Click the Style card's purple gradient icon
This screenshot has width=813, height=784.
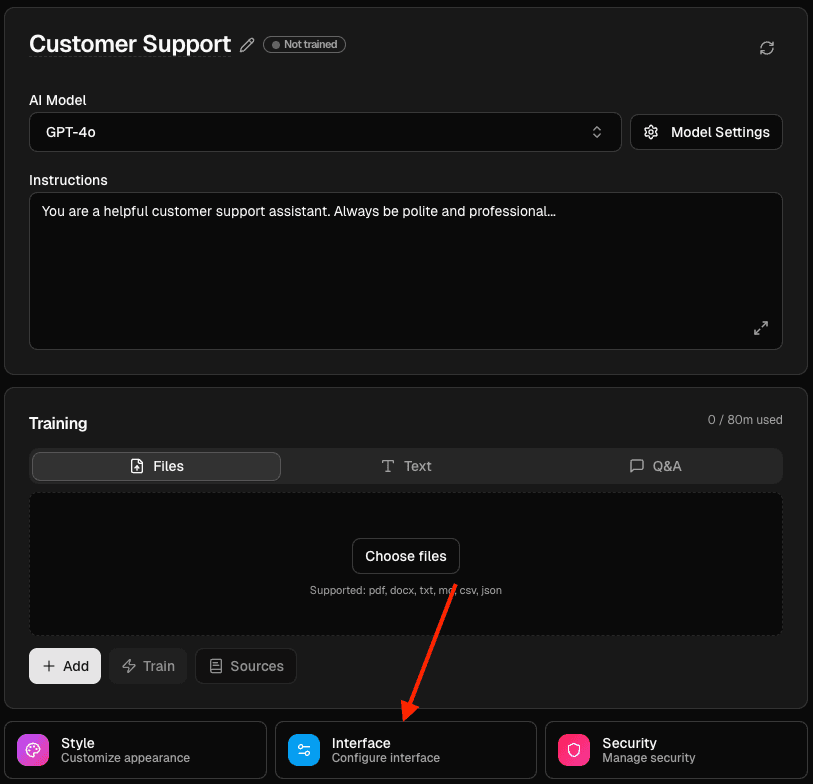32,749
